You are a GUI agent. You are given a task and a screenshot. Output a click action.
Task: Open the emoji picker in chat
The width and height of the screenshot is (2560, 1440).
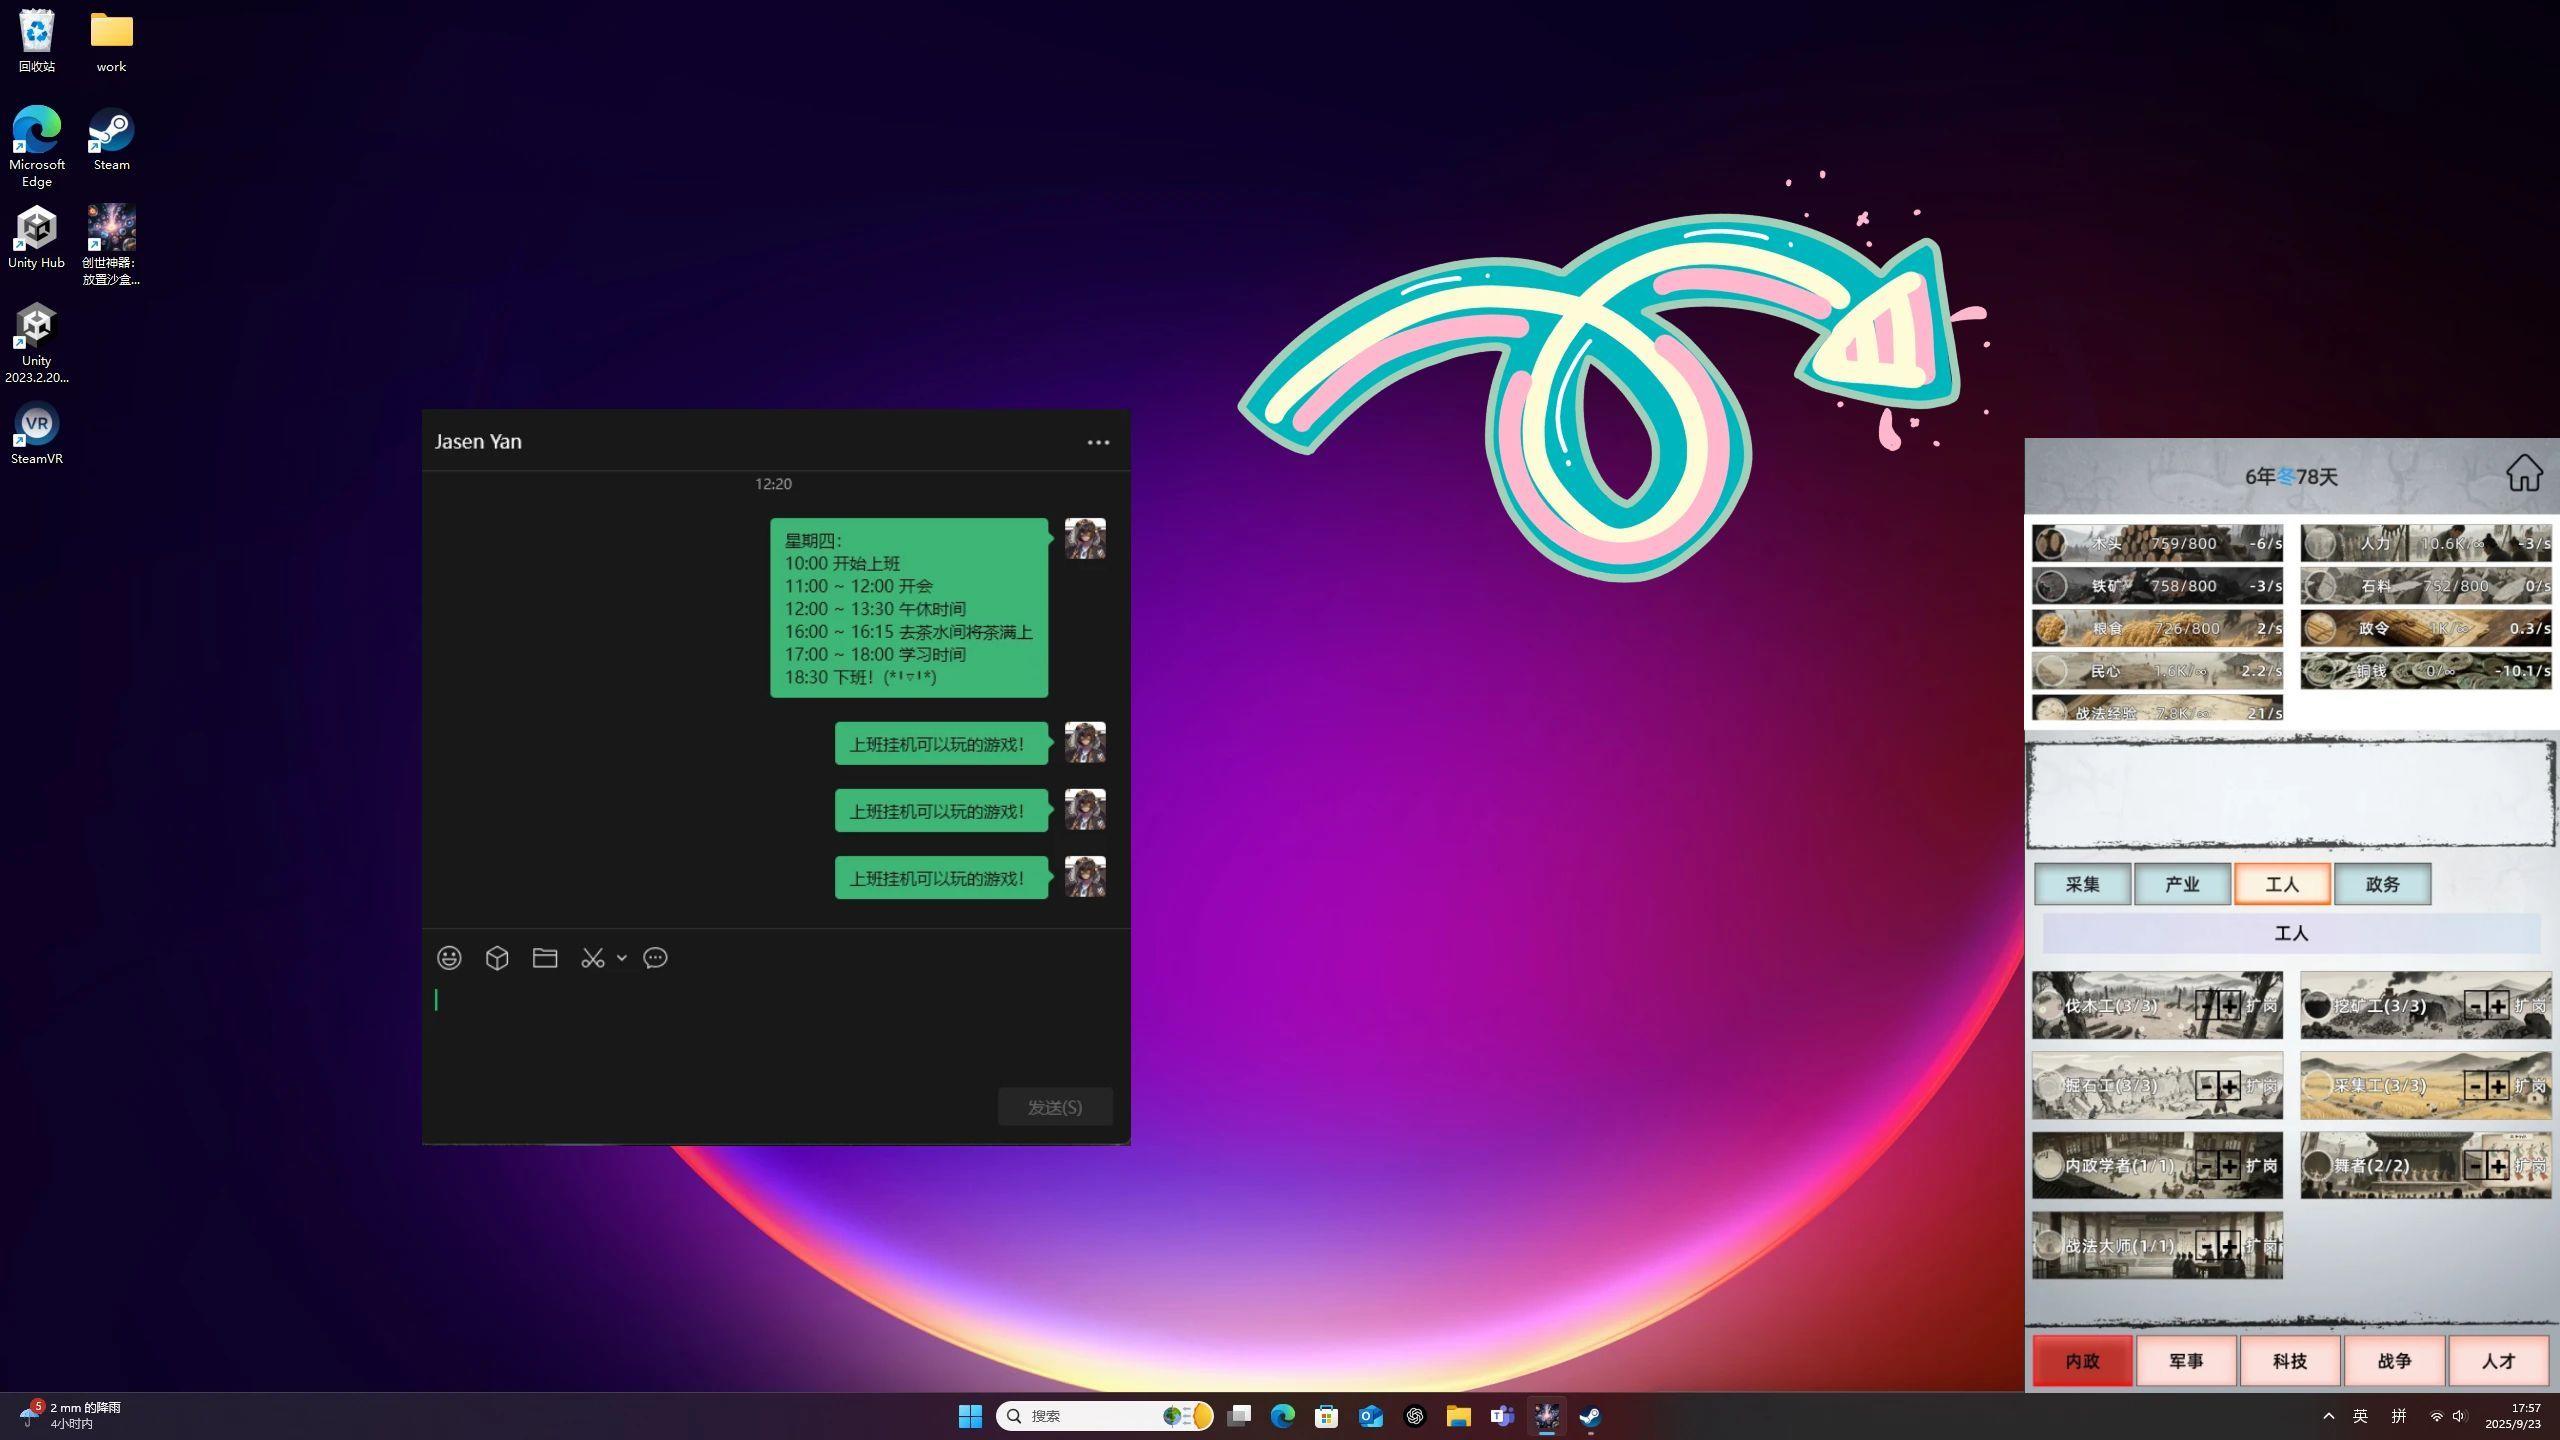[x=449, y=958]
